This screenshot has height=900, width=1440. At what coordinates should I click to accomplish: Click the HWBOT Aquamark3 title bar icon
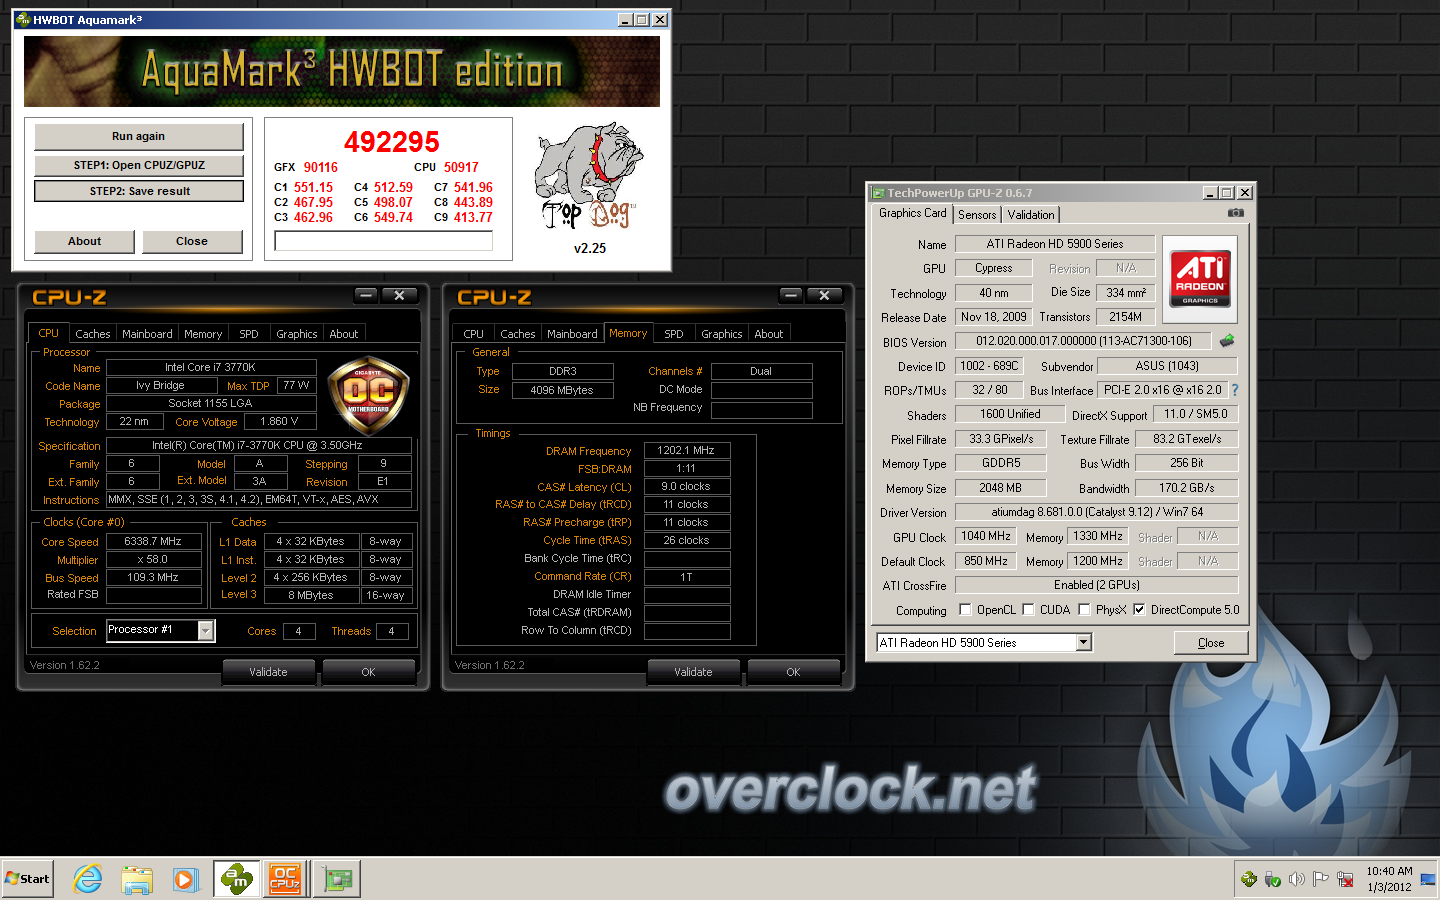pyautogui.click(x=23, y=19)
